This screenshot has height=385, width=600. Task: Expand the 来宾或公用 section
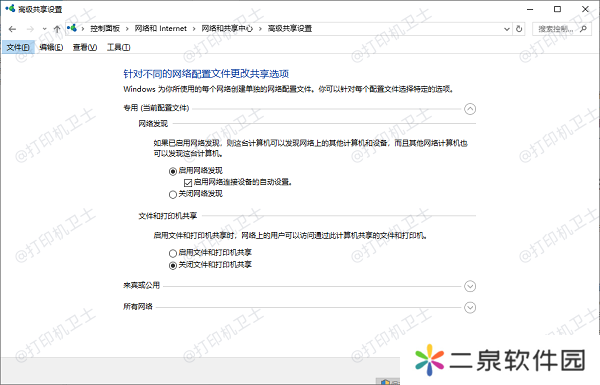(470, 286)
